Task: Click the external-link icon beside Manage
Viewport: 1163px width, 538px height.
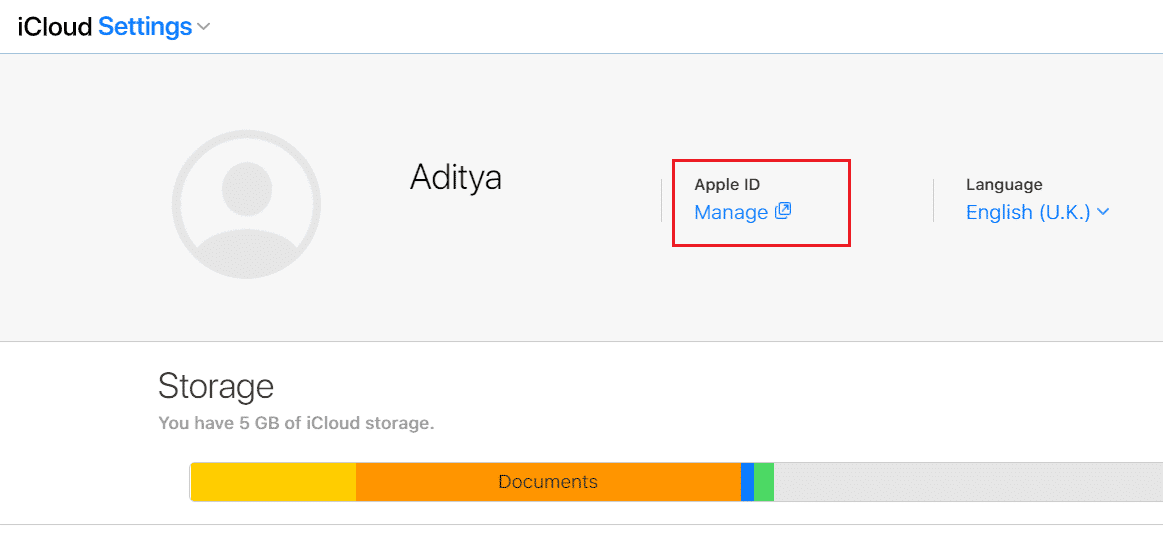Action: point(783,211)
